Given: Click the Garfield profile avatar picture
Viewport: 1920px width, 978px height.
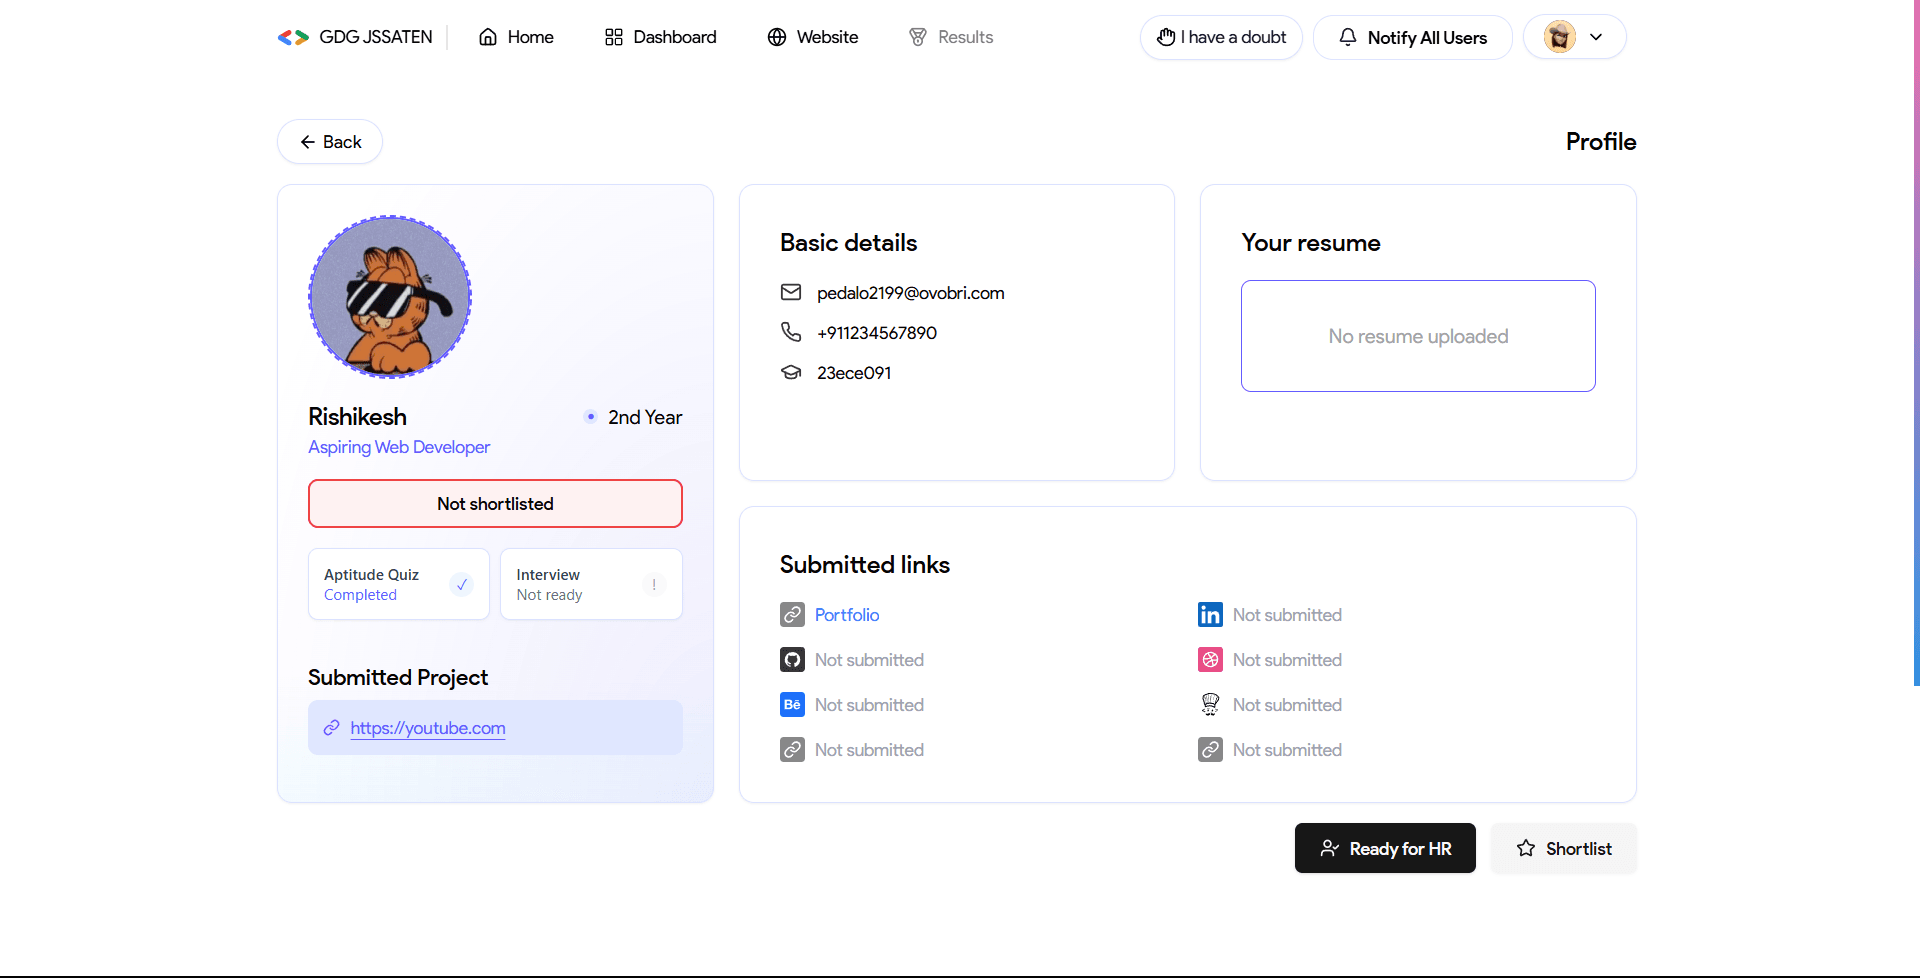Looking at the screenshot, I should point(390,296).
